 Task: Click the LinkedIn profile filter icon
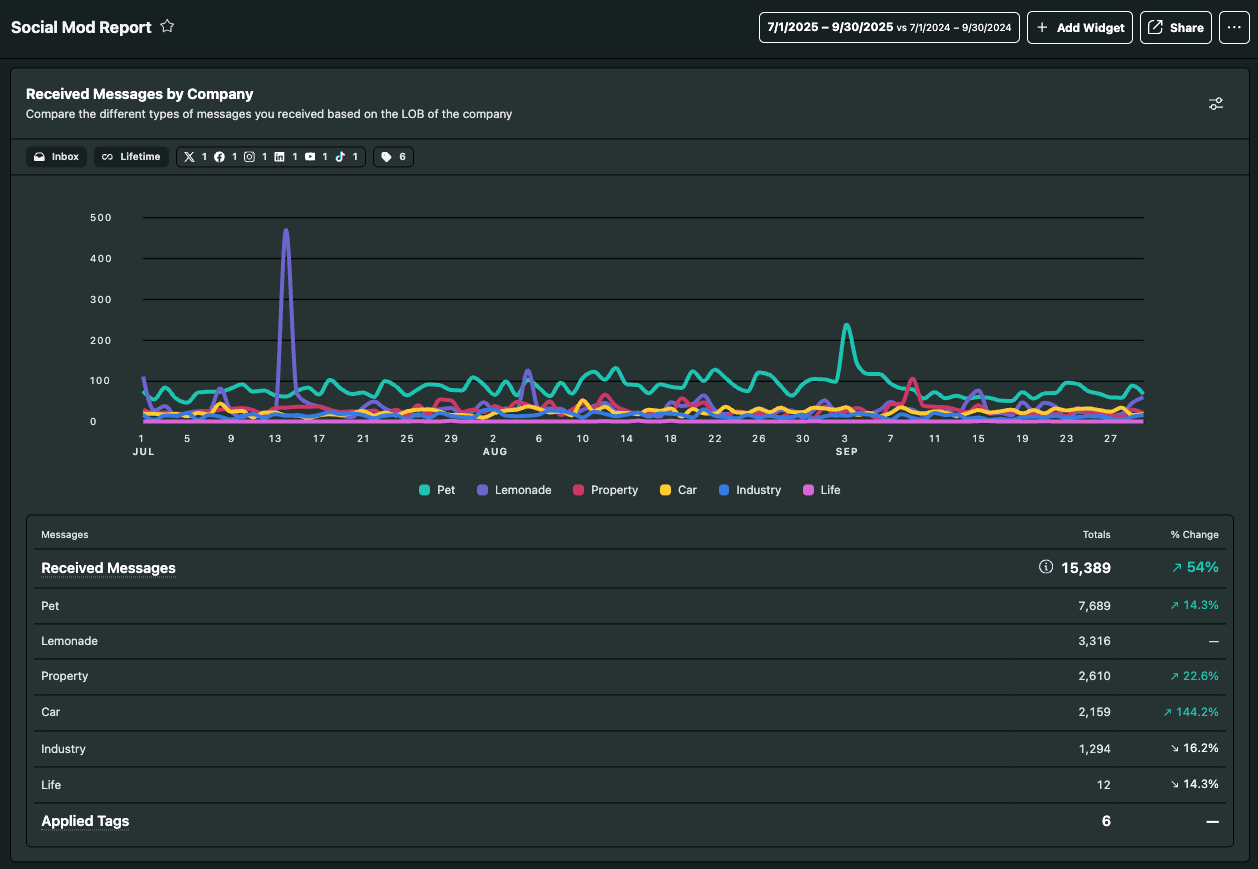(279, 157)
